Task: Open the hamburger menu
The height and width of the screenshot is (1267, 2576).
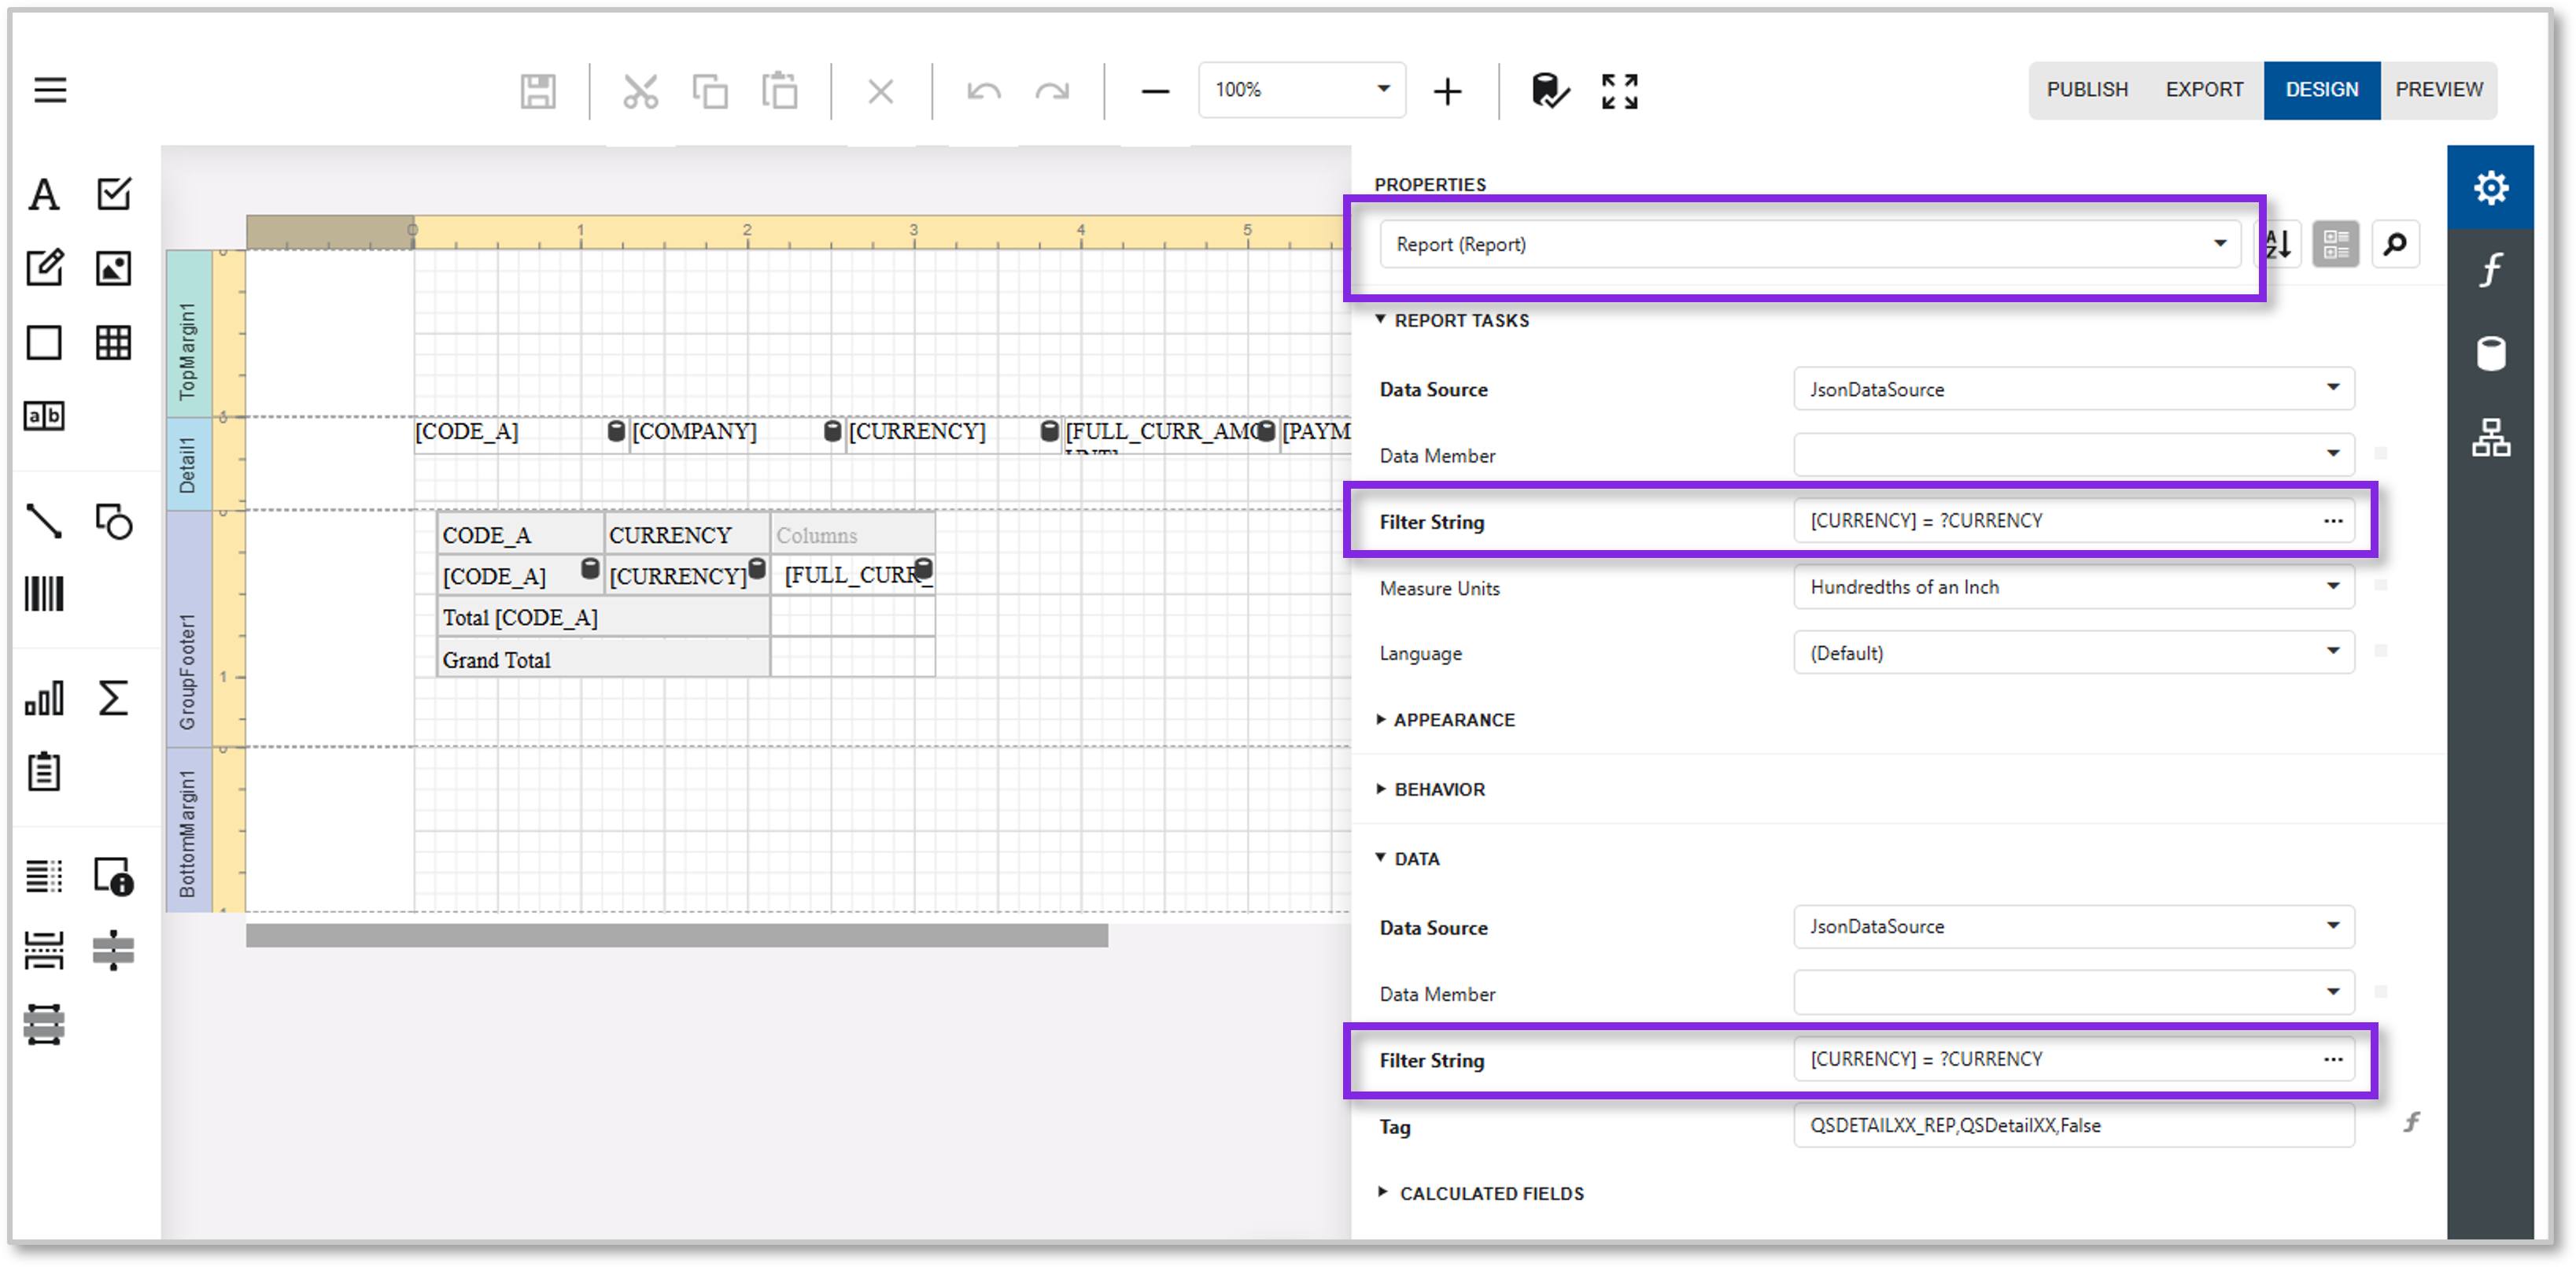Action: 50,90
